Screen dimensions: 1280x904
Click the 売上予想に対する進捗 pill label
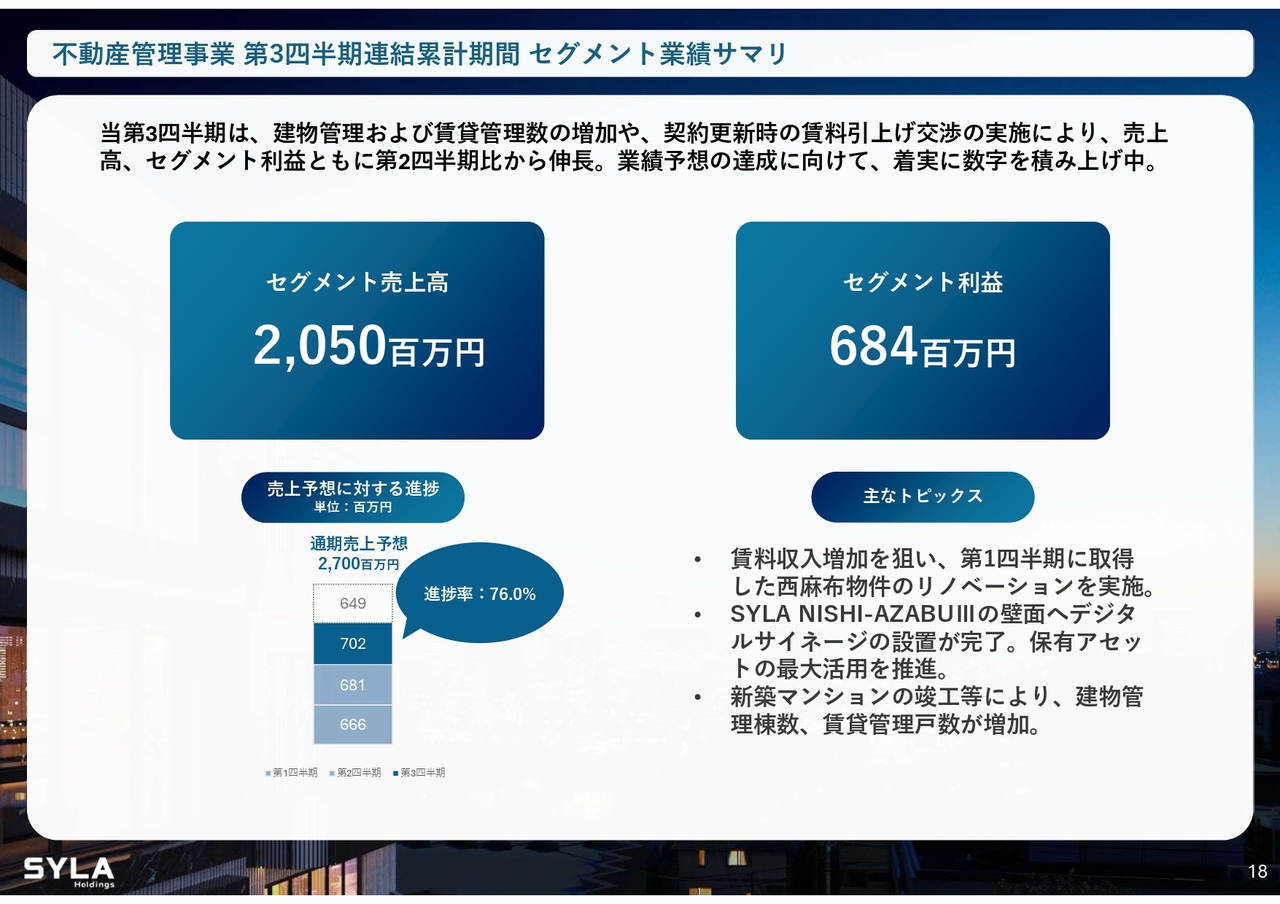[352, 497]
